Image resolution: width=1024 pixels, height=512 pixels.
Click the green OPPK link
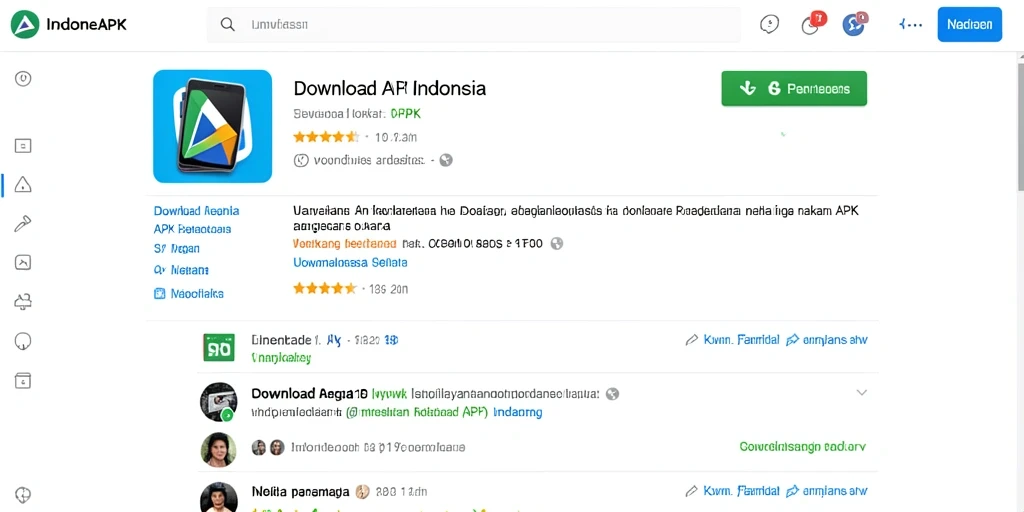(406, 114)
